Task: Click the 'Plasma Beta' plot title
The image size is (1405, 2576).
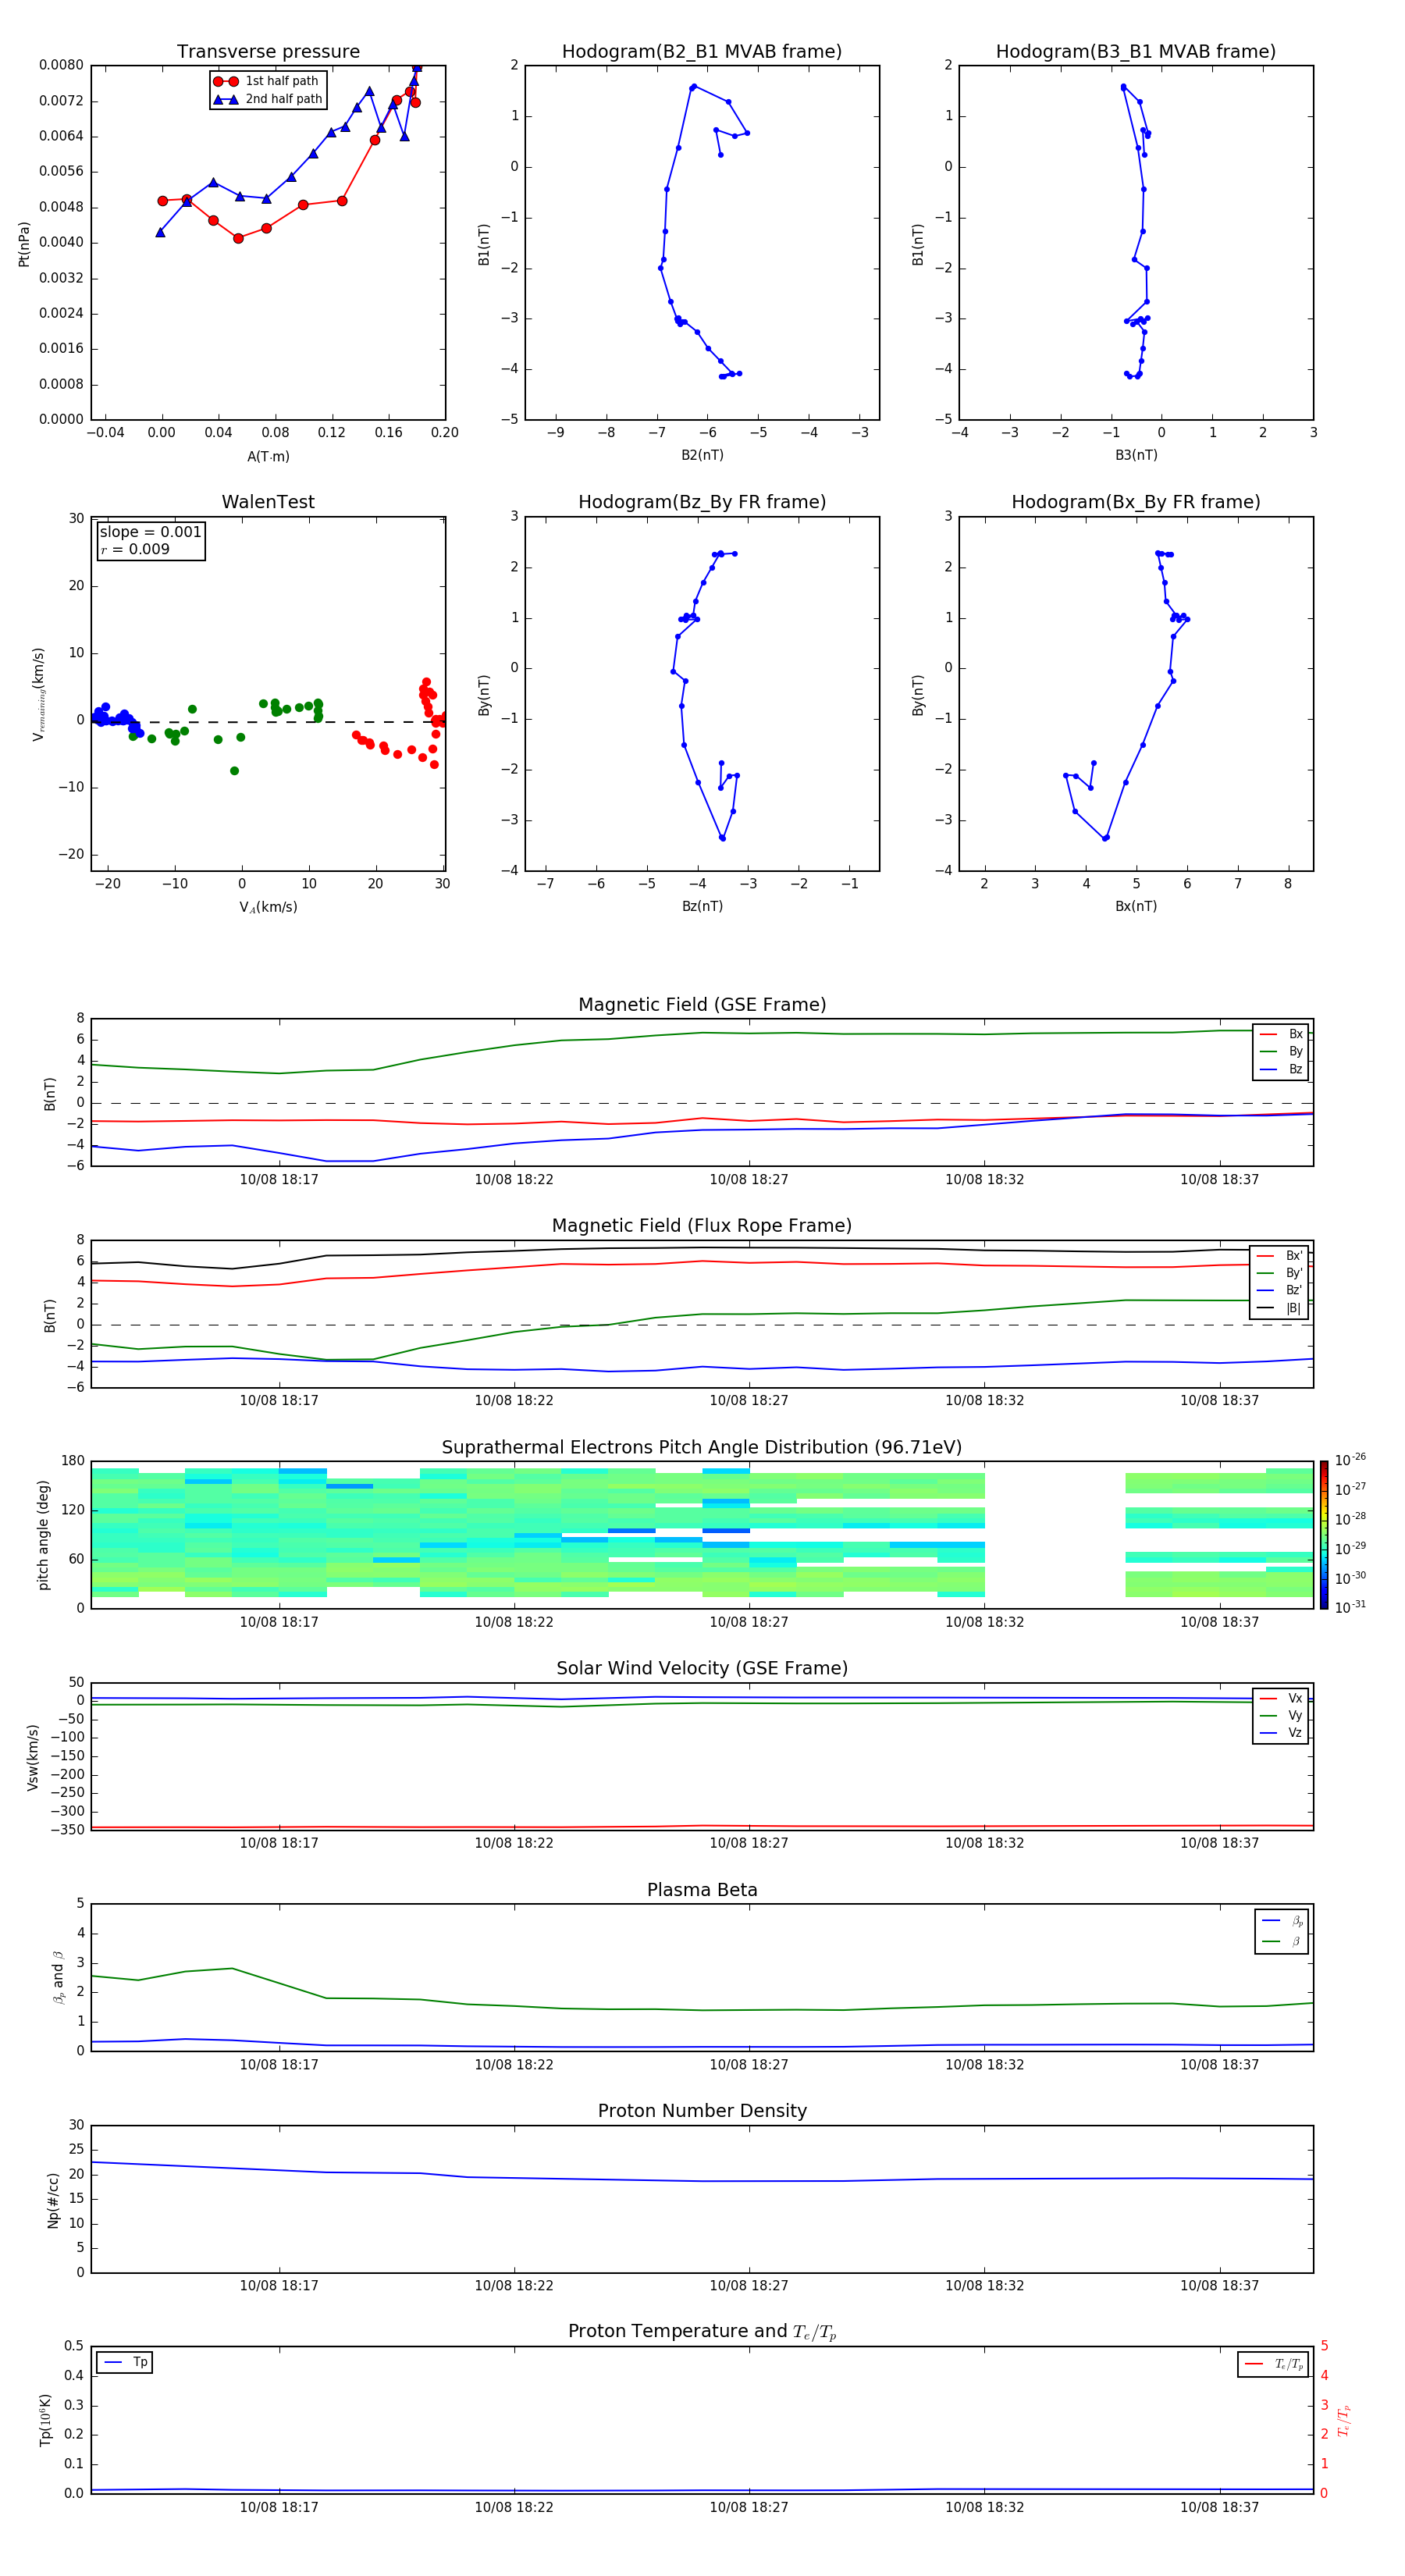Action: tap(702, 1890)
